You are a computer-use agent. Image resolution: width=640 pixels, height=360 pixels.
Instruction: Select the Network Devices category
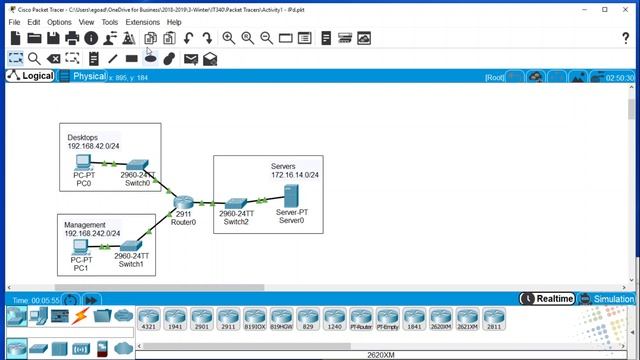click(17, 316)
